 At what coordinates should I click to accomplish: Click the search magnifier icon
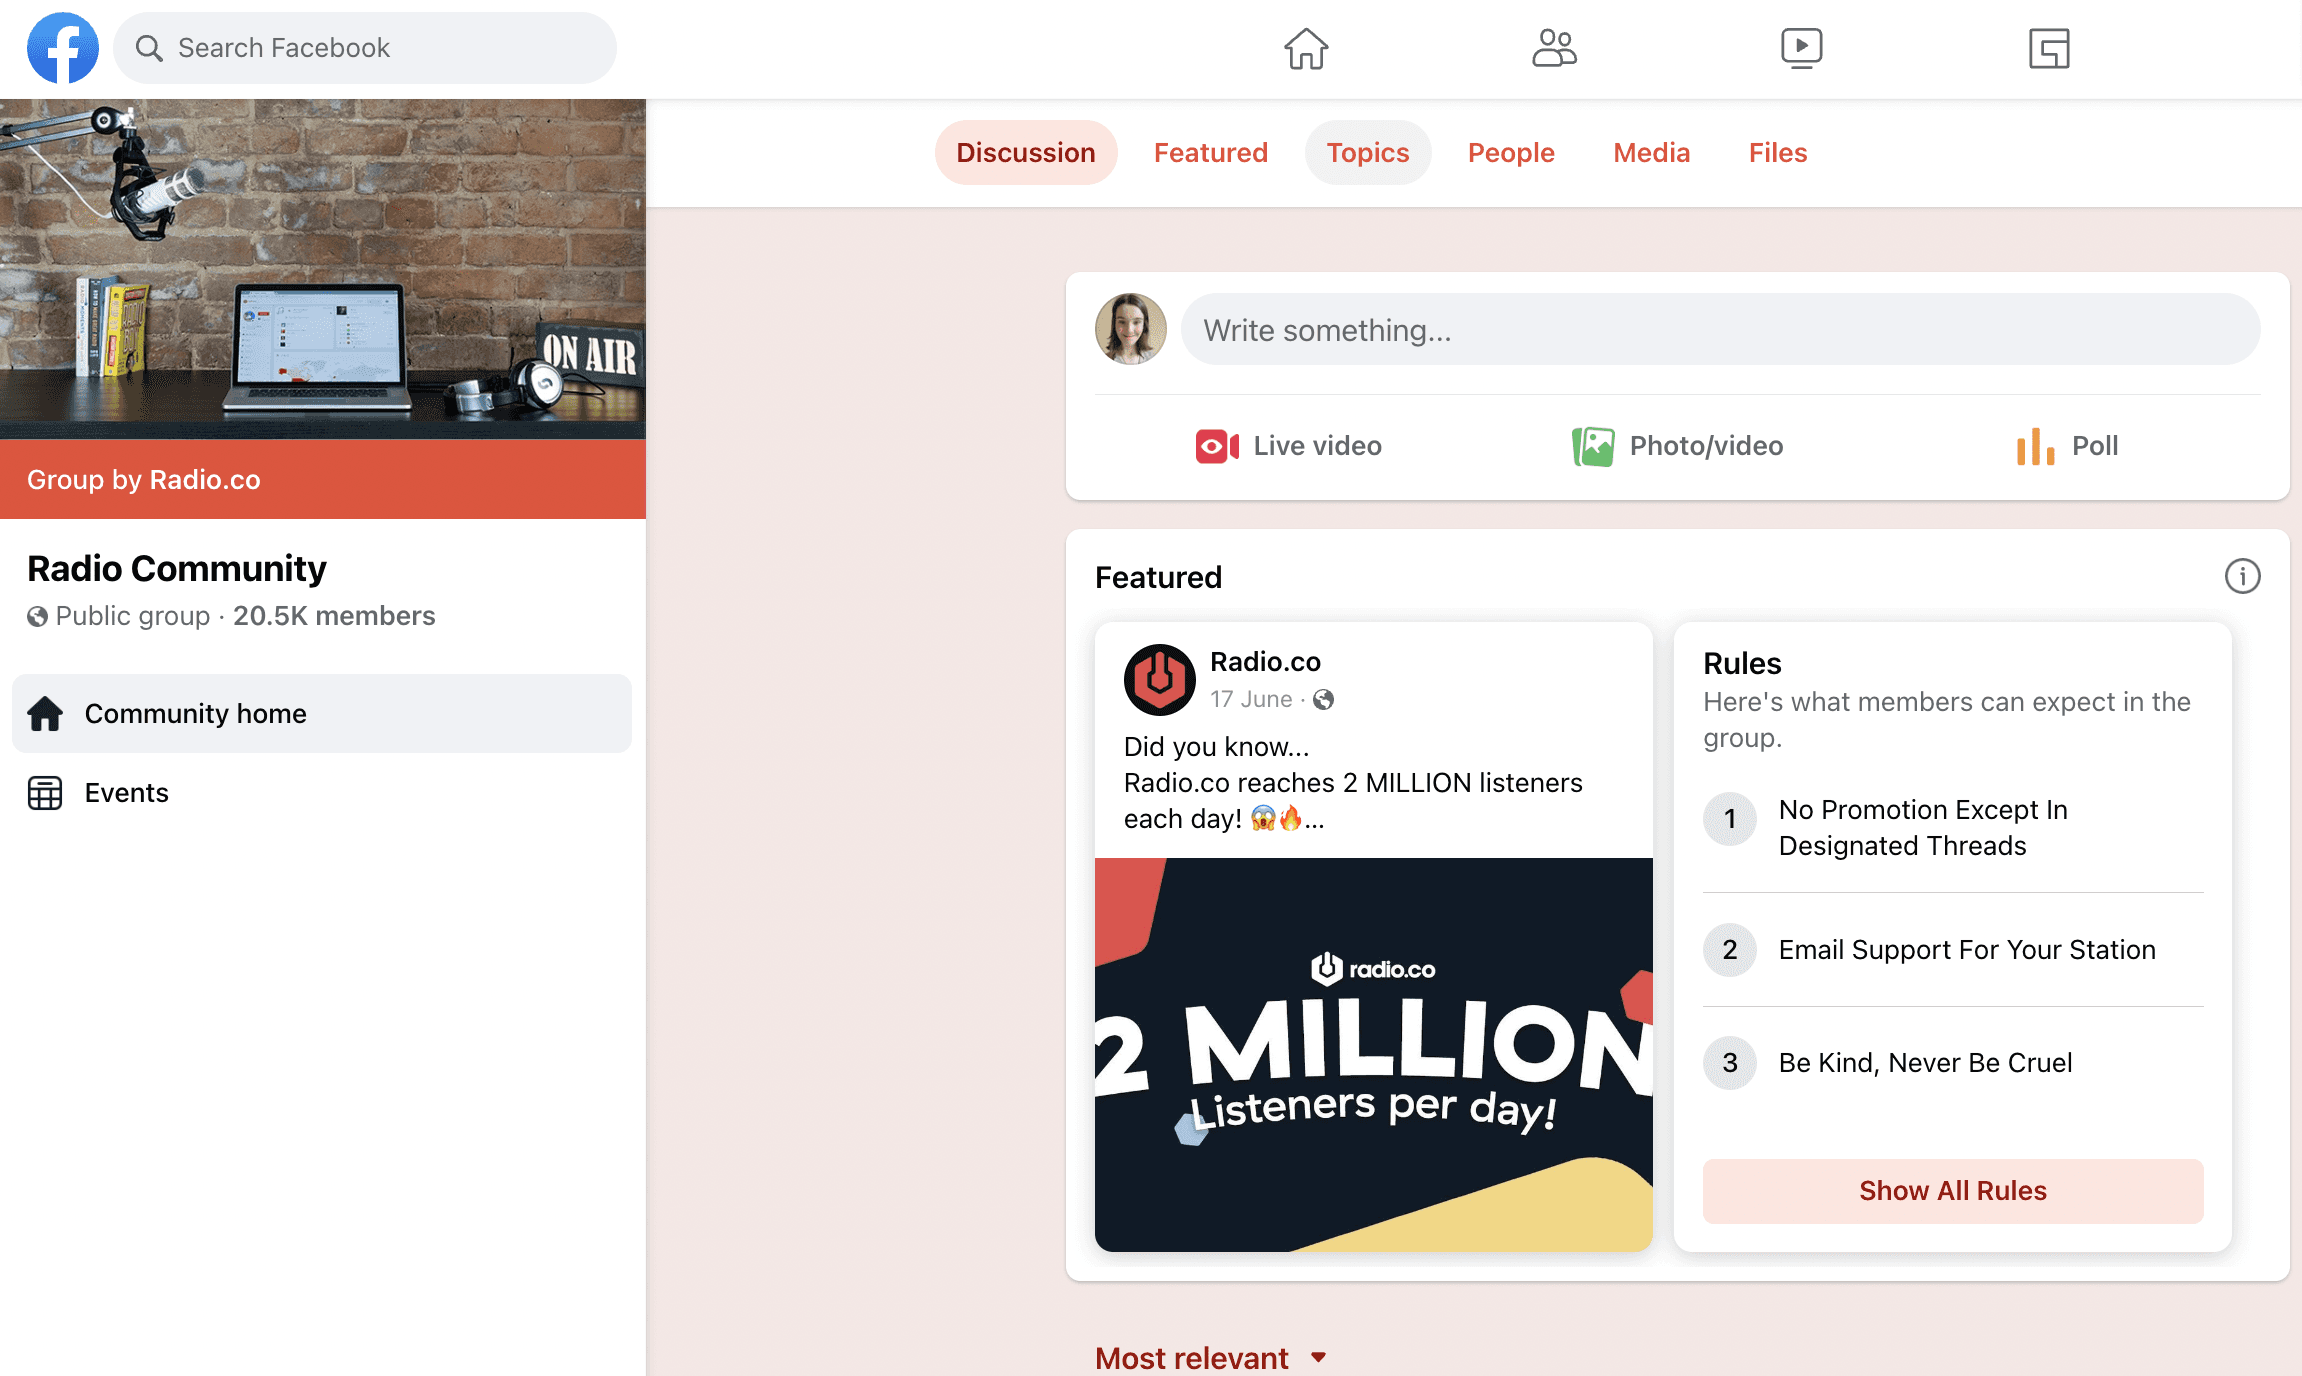149,48
